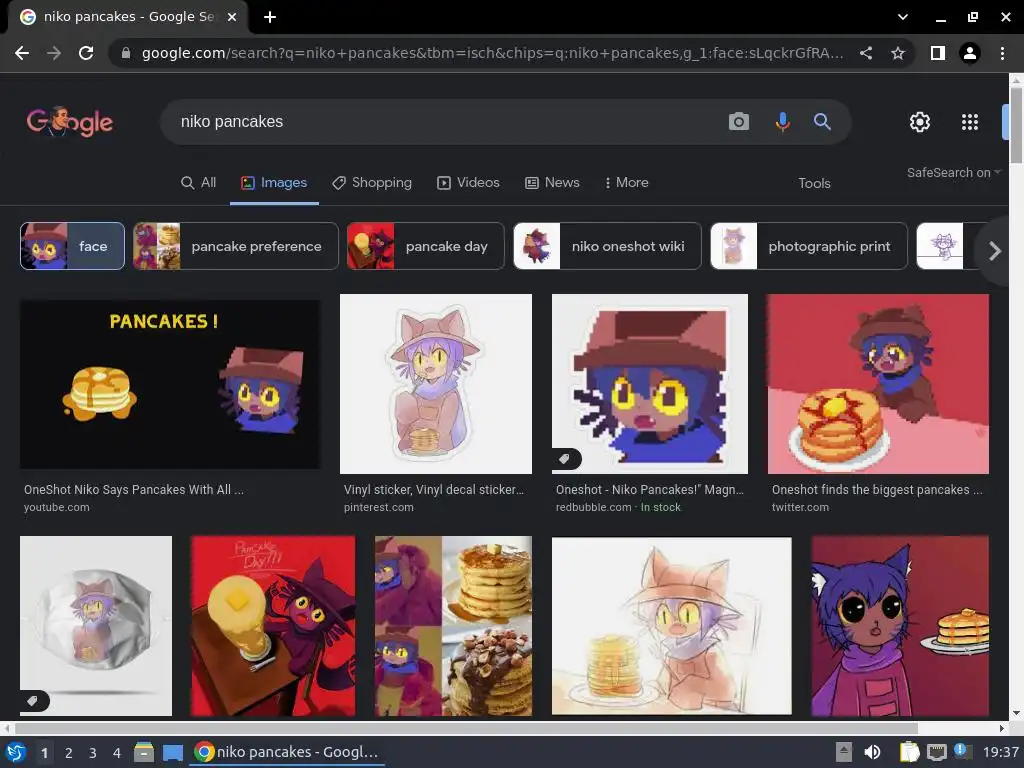The height and width of the screenshot is (768, 1024).
Task: Open the watercolor Niko pancakes sketch
Action: point(671,626)
